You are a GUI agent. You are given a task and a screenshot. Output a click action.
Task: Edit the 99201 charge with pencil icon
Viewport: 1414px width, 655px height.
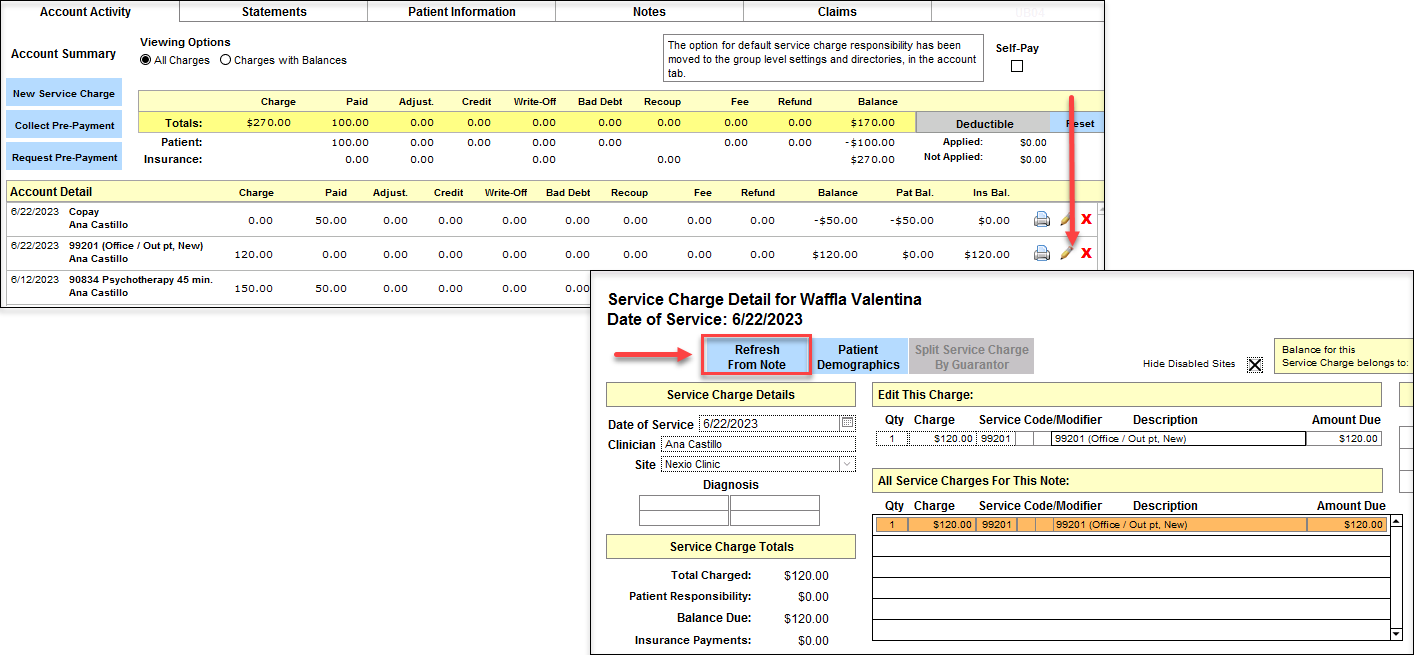tap(1067, 253)
